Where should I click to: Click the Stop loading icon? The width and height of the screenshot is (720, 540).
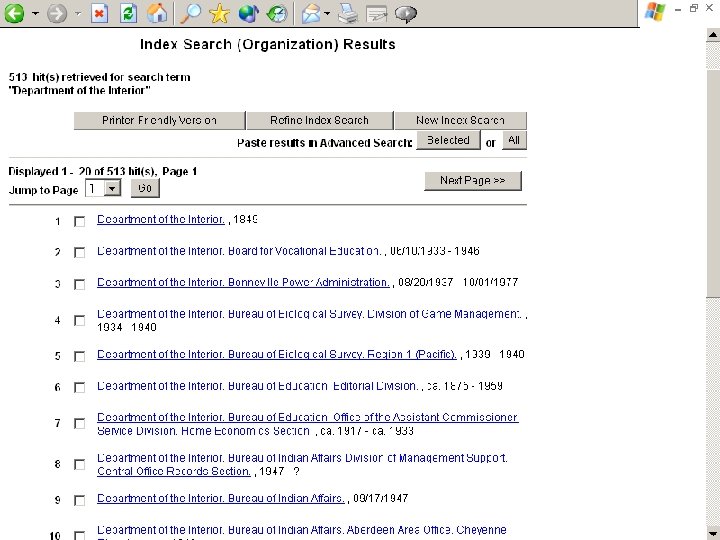[x=100, y=13]
